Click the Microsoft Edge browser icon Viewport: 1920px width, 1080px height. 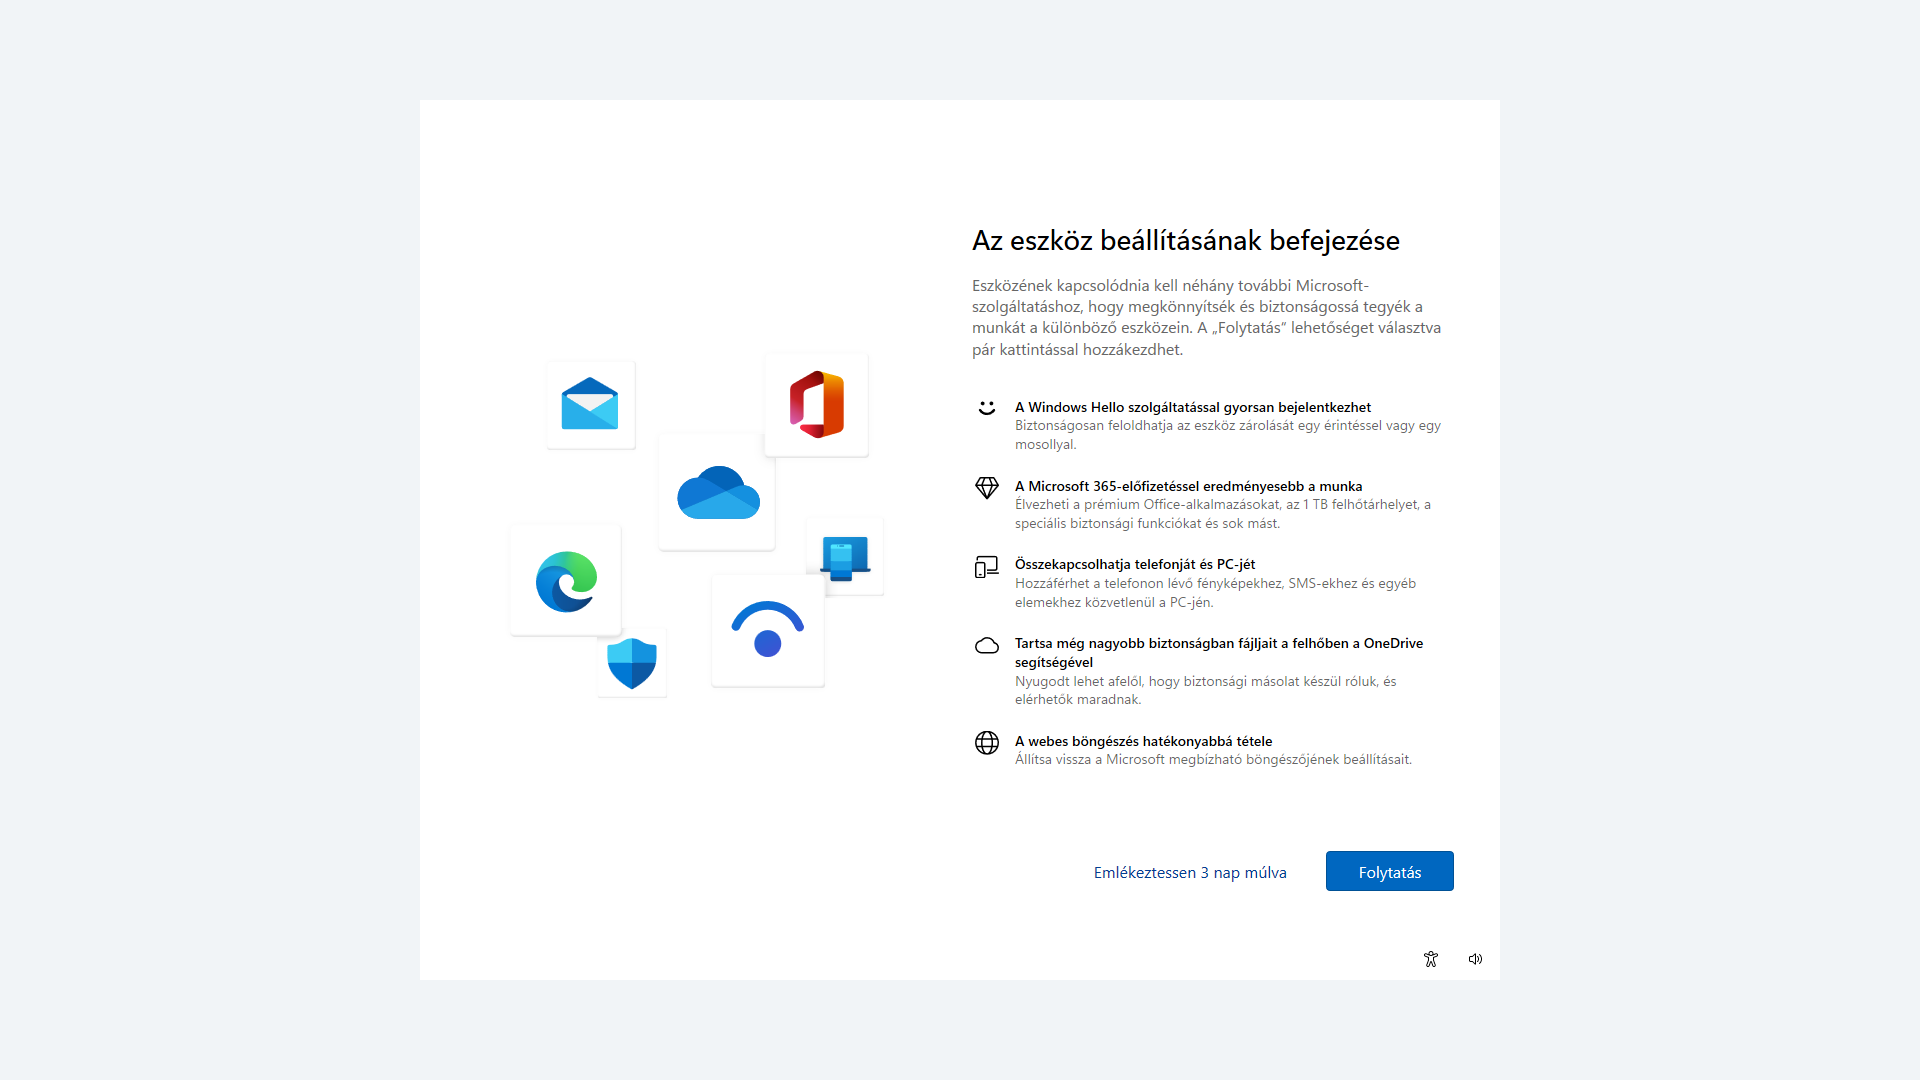click(x=566, y=580)
